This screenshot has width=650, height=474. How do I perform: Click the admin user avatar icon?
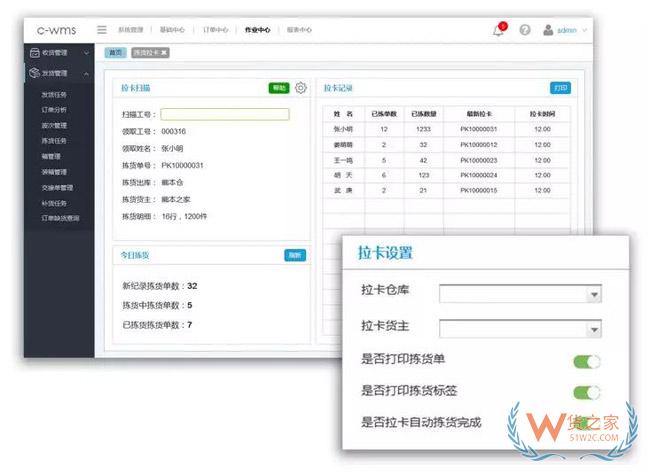[548, 30]
